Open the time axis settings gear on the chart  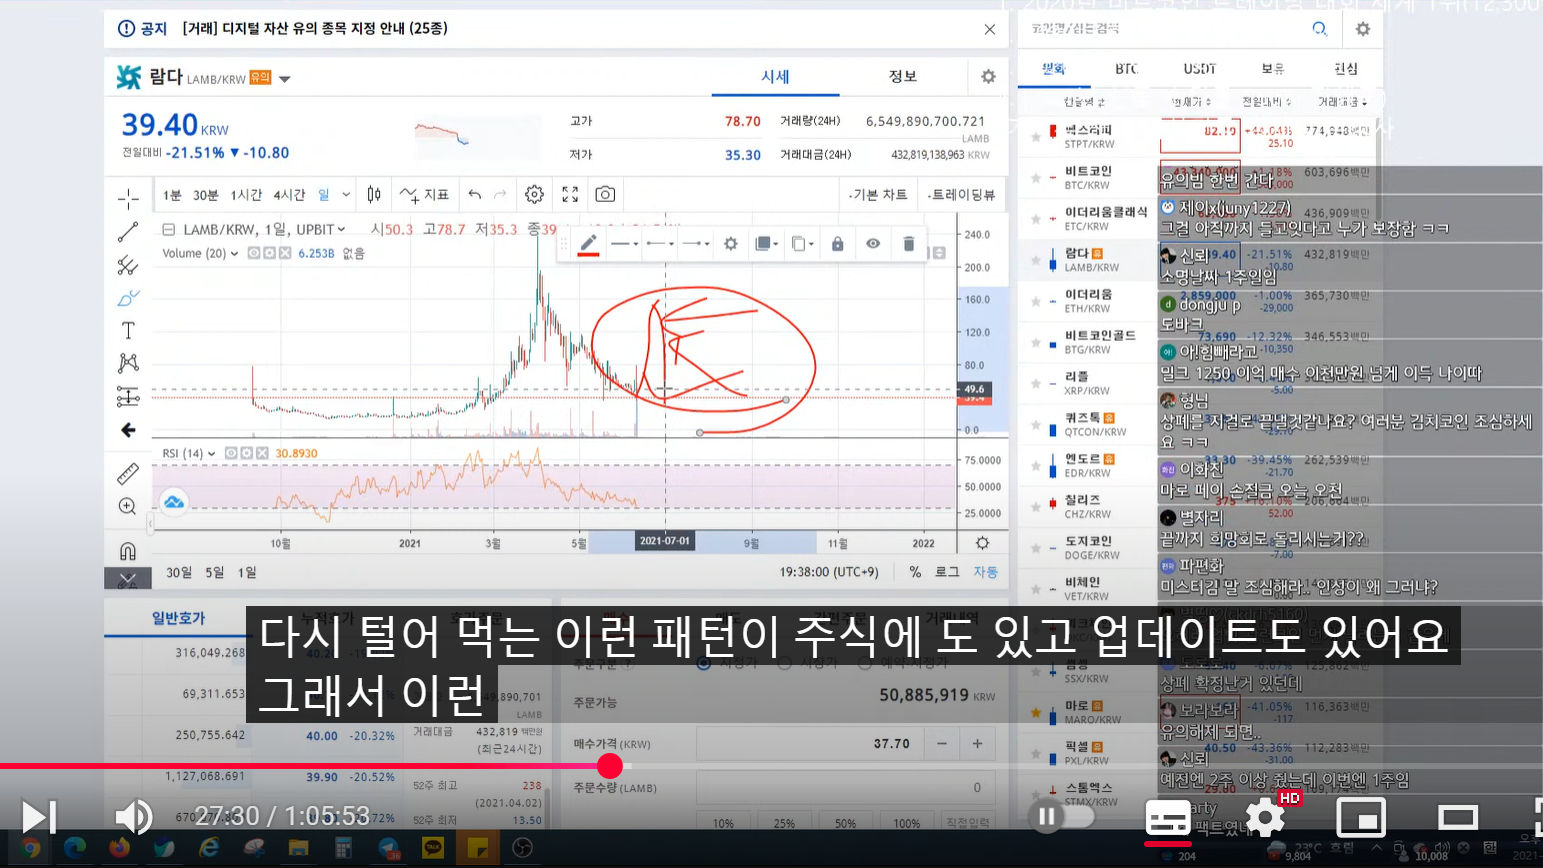coord(983,543)
